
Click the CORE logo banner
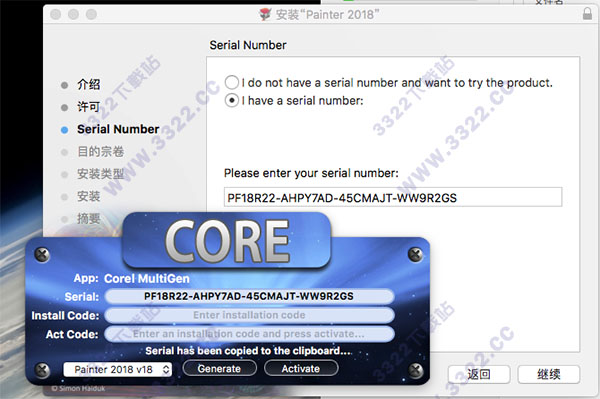click(227, 241)
